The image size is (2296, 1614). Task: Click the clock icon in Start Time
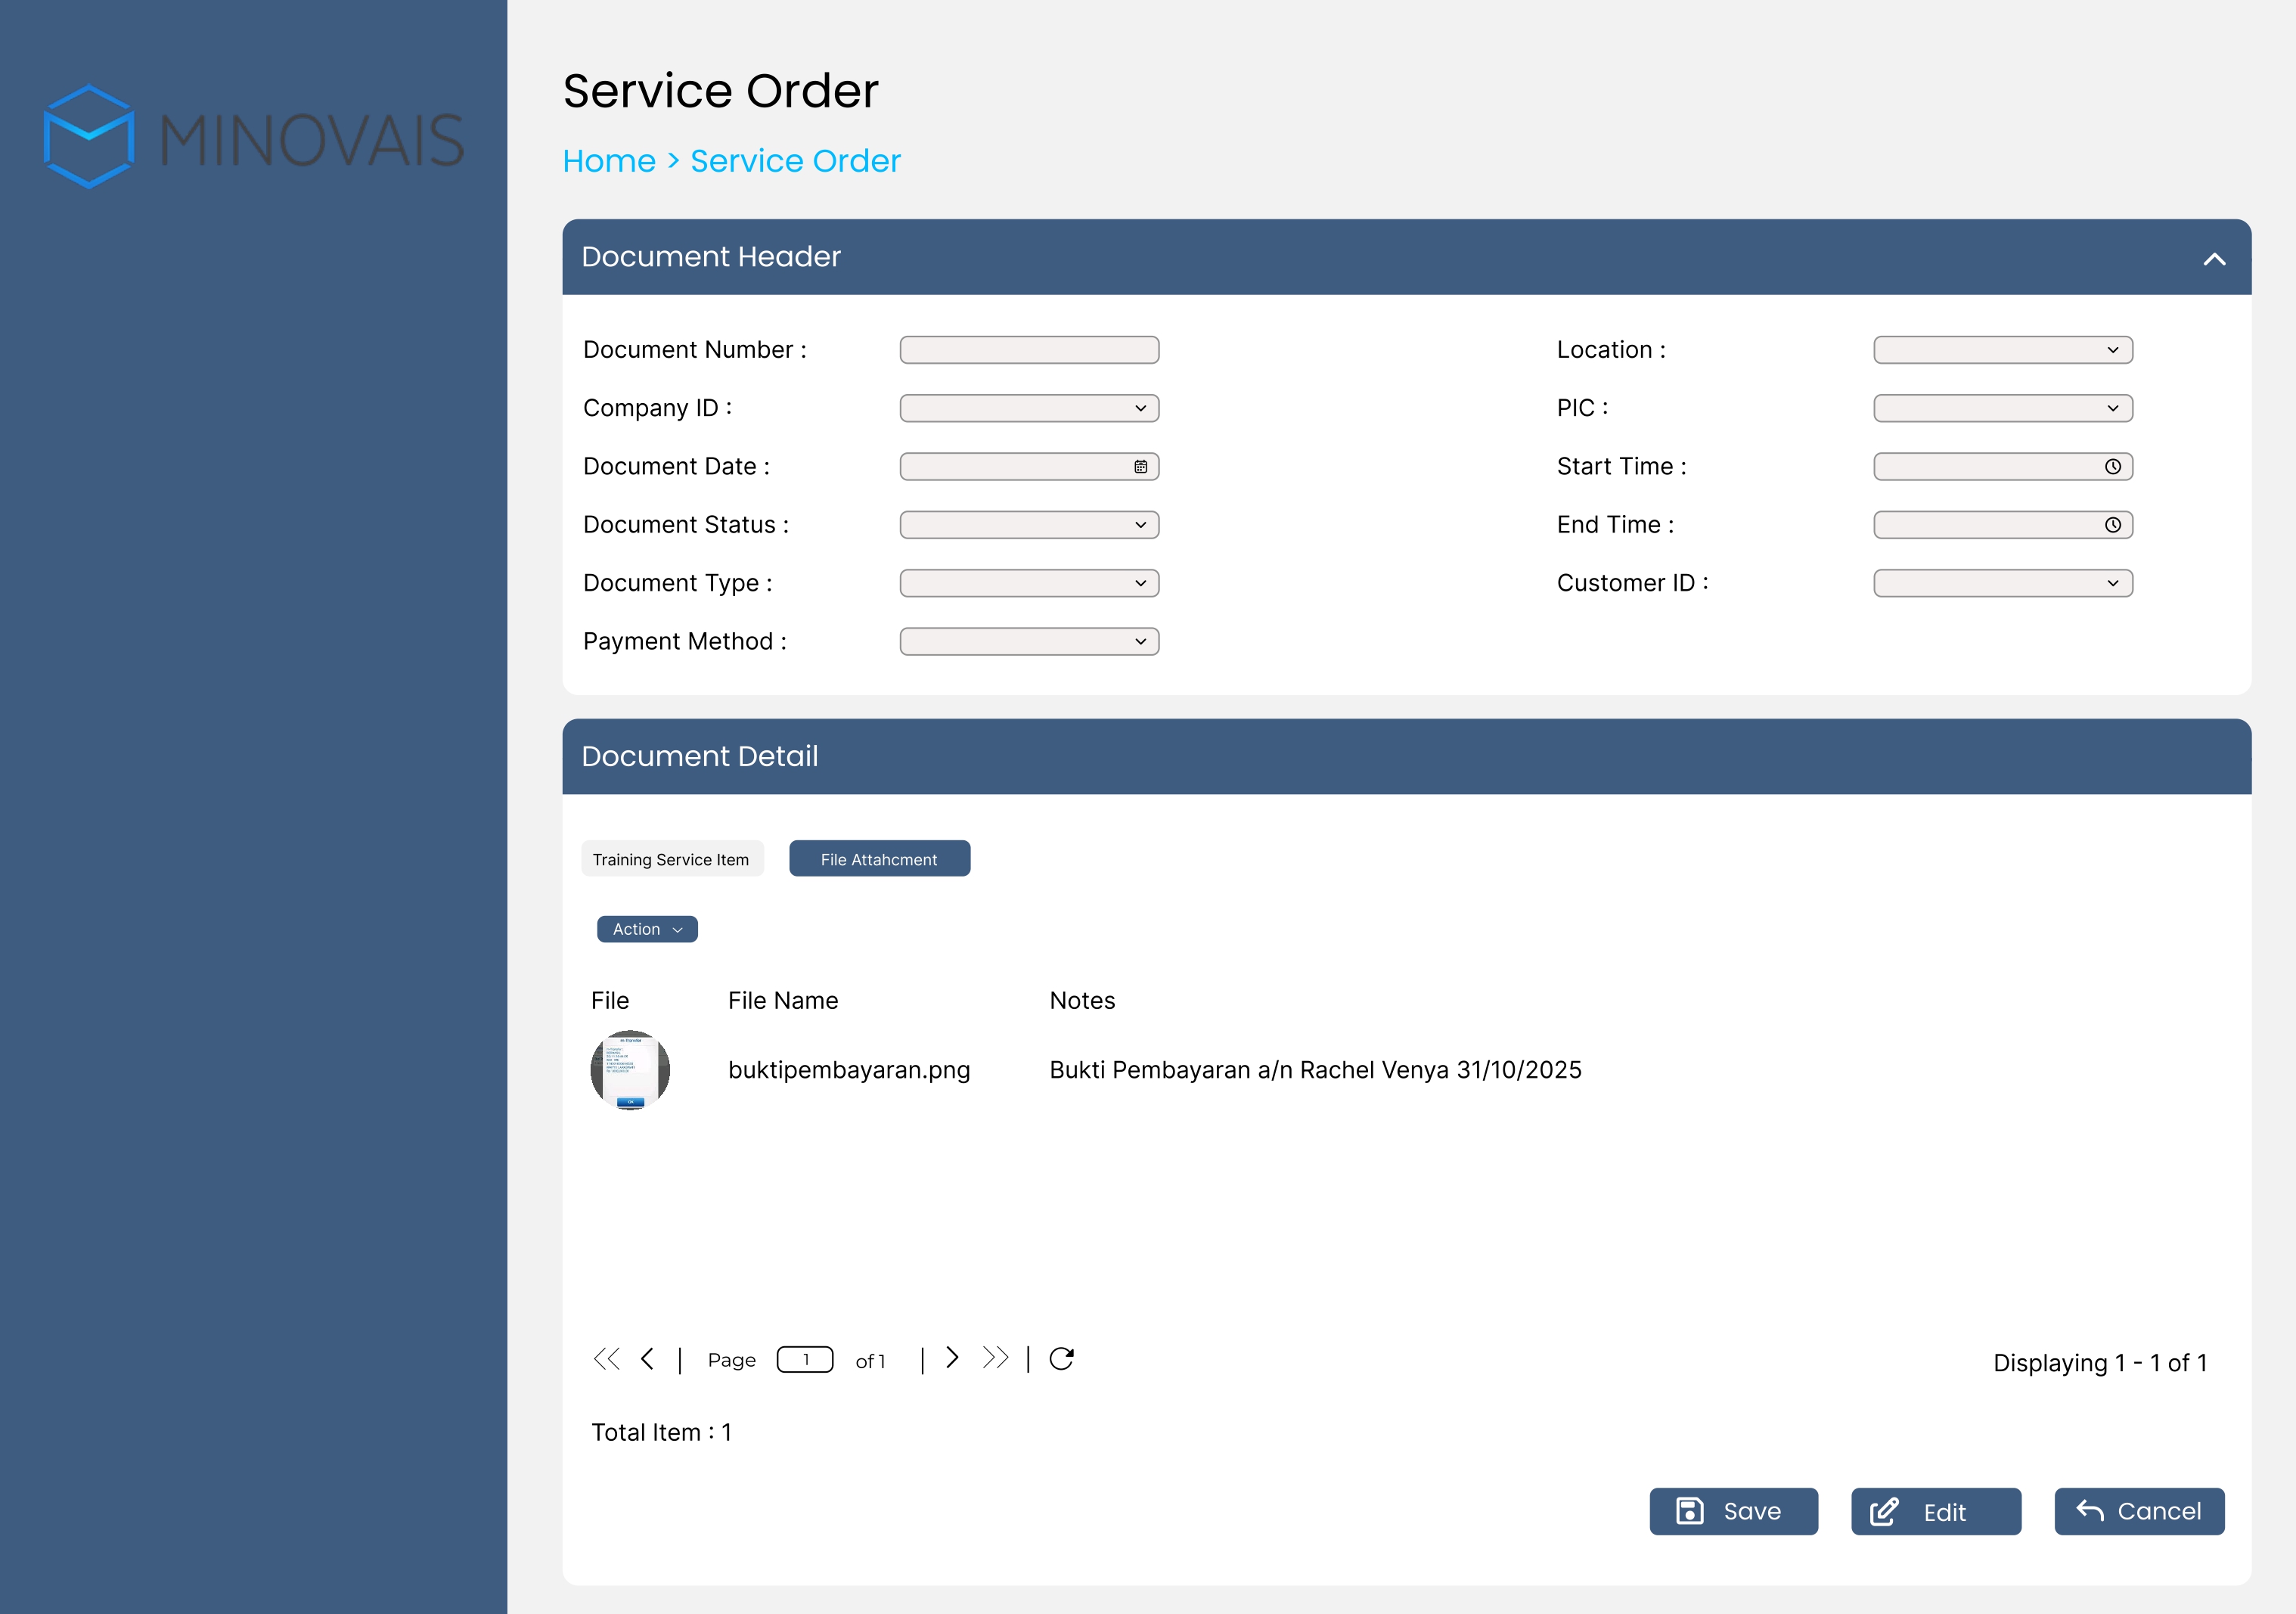coord(2112,467)
